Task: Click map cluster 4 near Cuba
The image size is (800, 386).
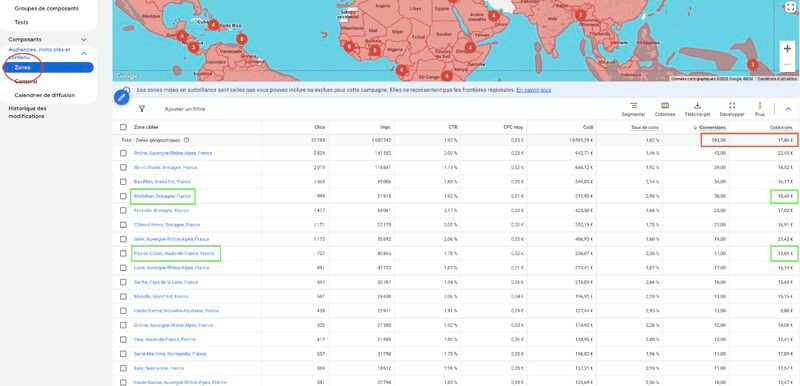Action: pos(213,24)
